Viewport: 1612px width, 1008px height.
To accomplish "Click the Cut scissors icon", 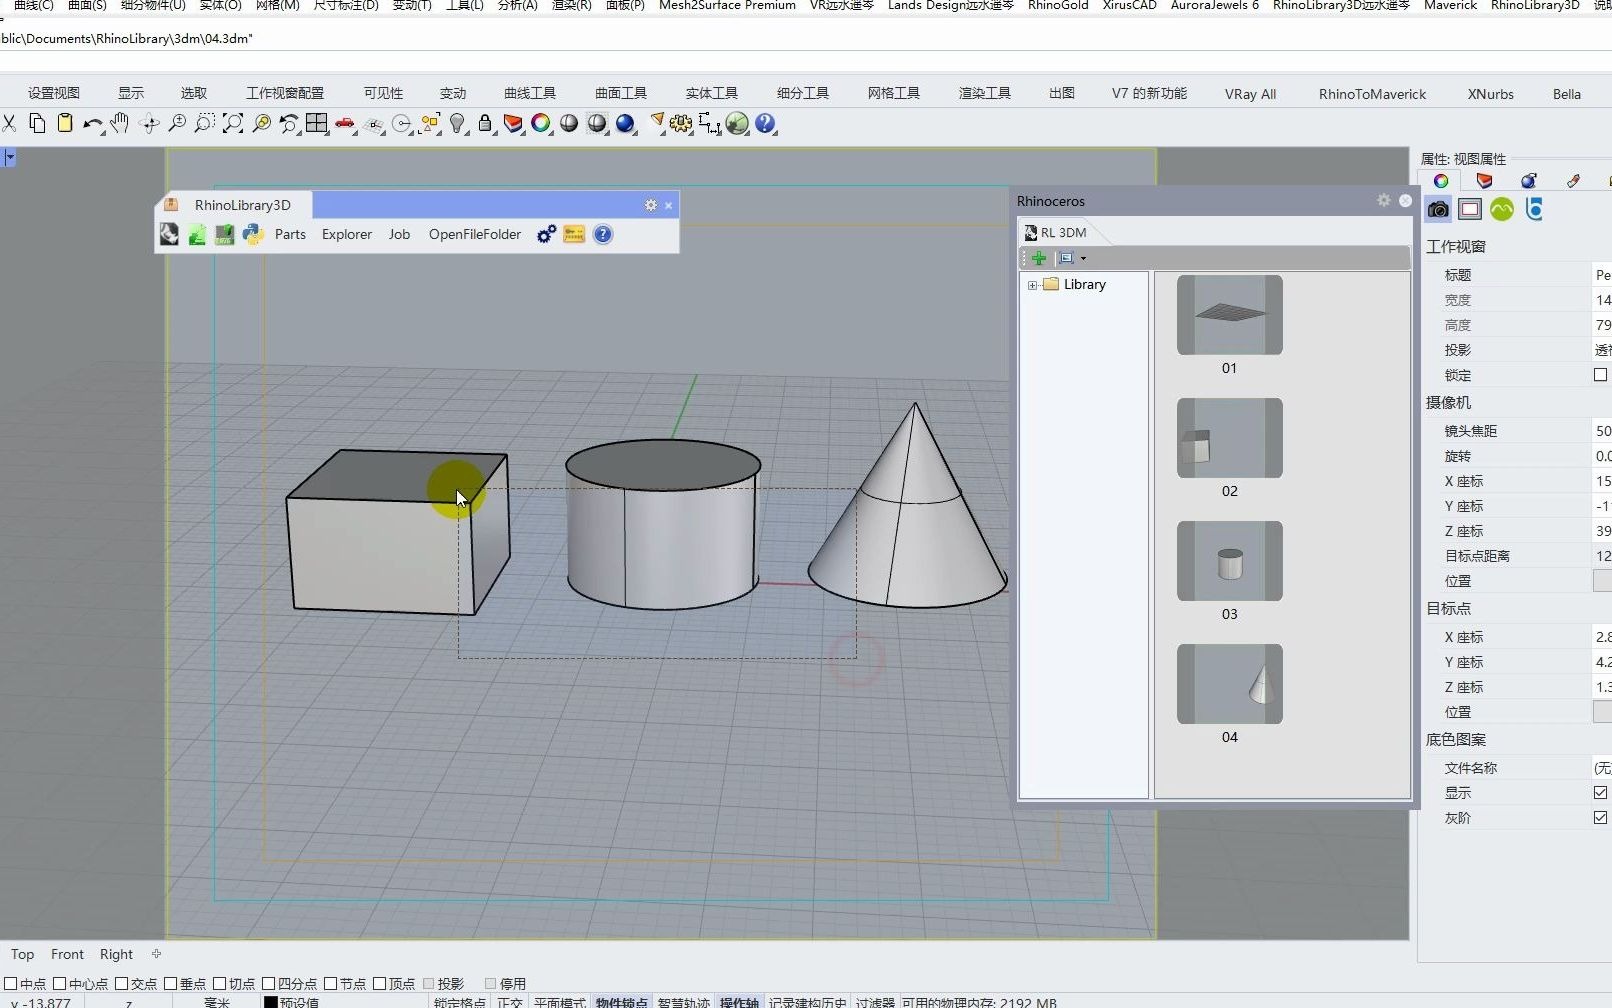I will [x=9, y=123].
